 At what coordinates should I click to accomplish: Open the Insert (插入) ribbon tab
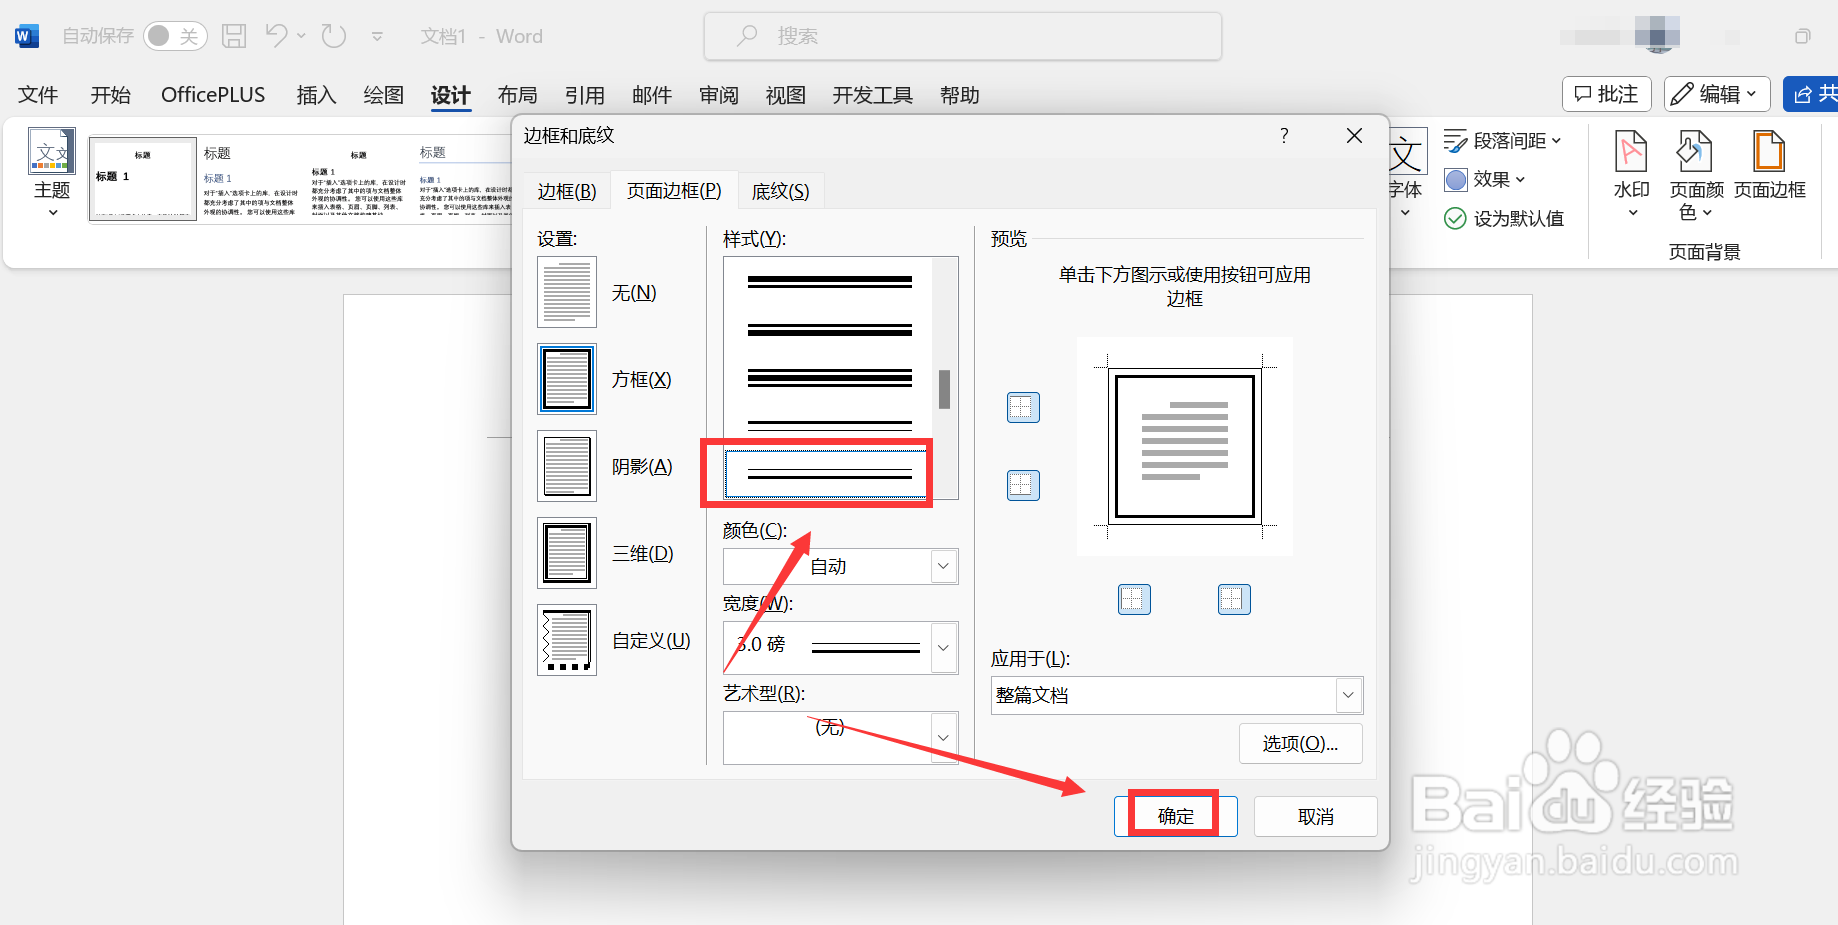(x=316, y=95)
